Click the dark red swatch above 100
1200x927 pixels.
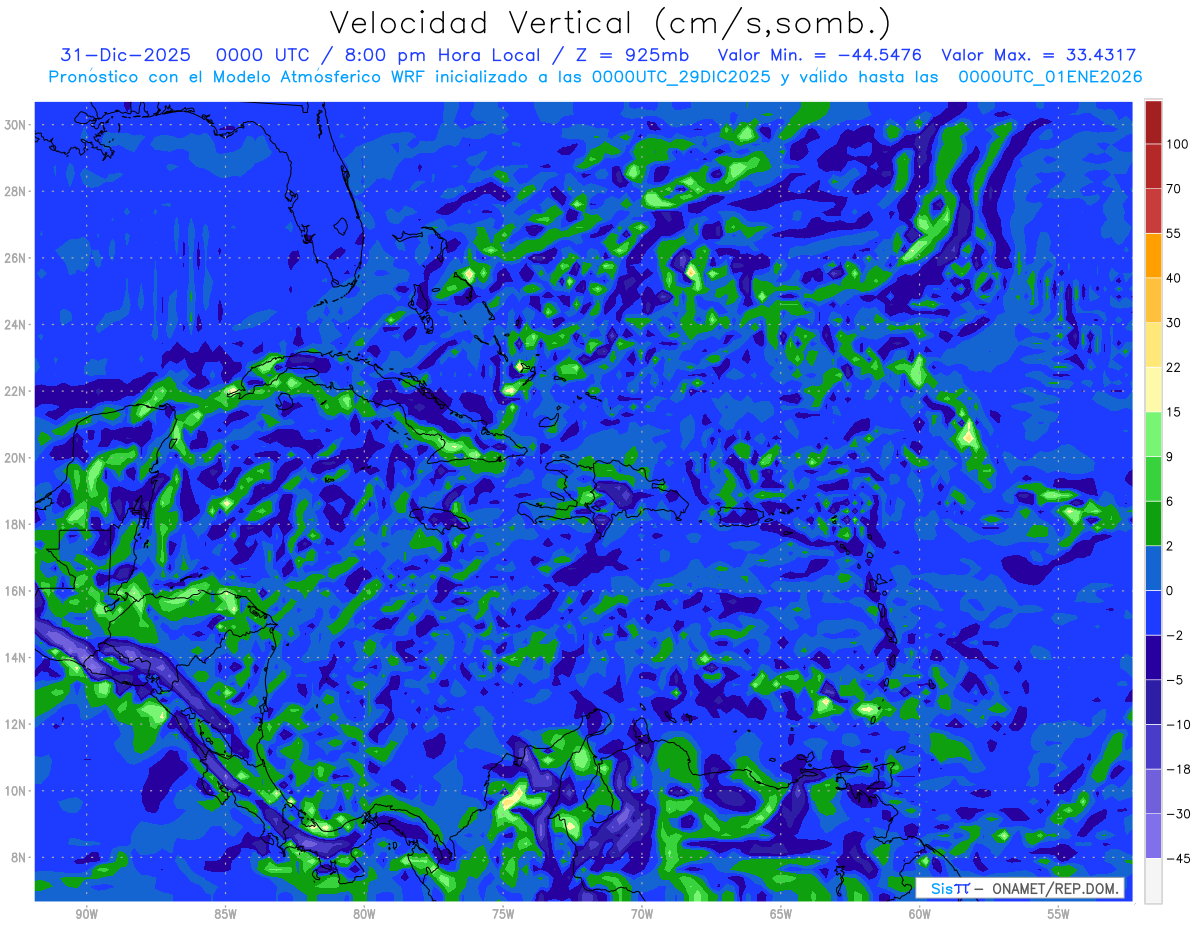(x=1153, y=122)
